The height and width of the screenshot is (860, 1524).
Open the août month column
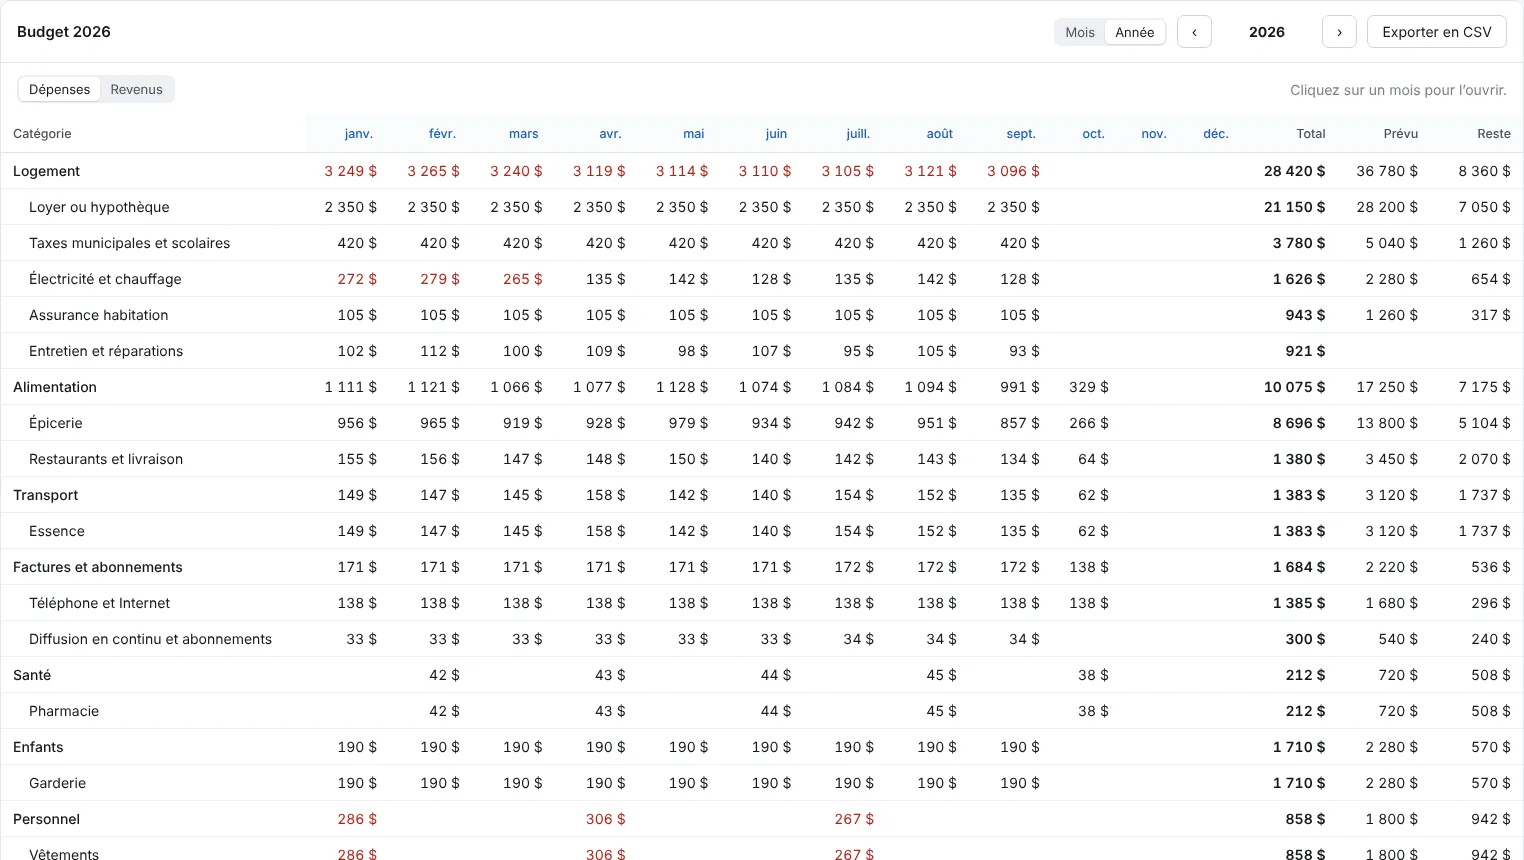pos(940,134)
